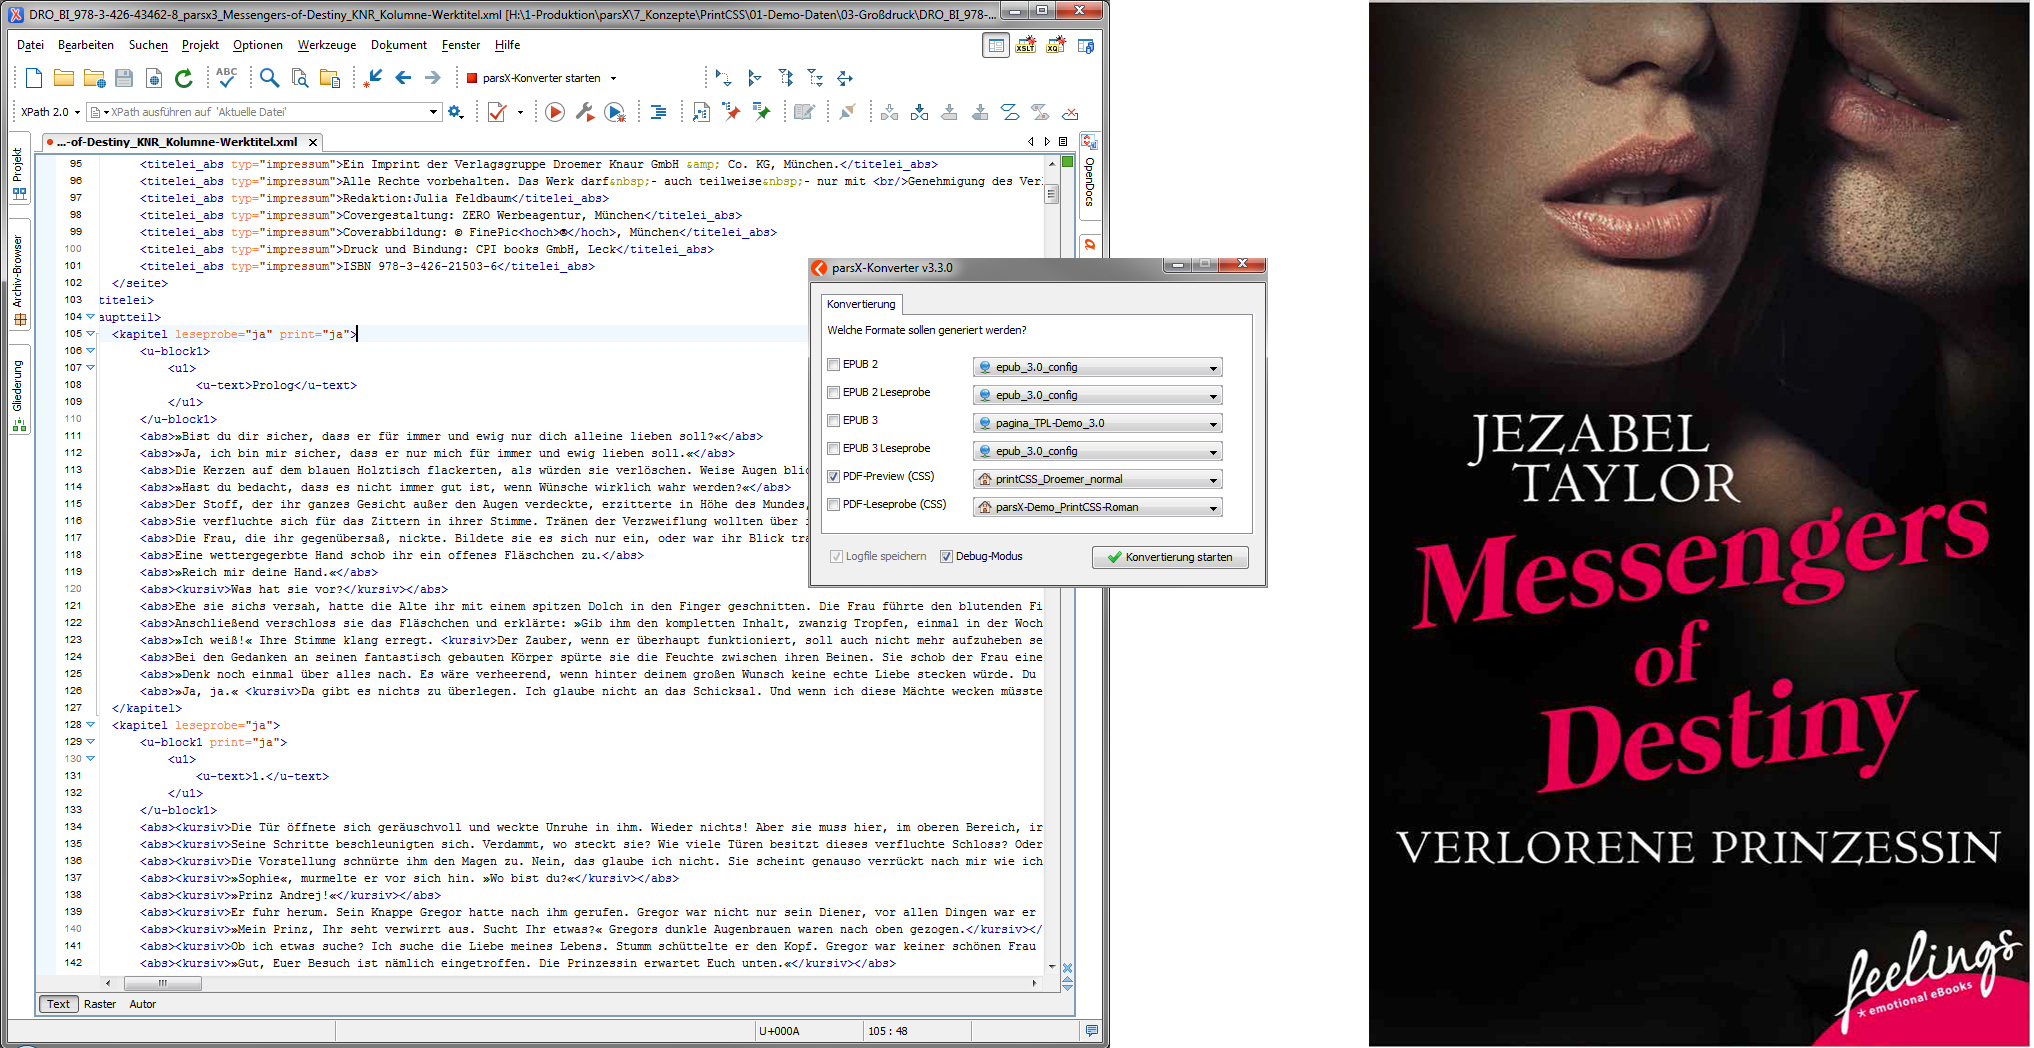Collapse the u-block1 element at line 106
The width and height of the screenshot is (2034, 1048).
(91, 351)
